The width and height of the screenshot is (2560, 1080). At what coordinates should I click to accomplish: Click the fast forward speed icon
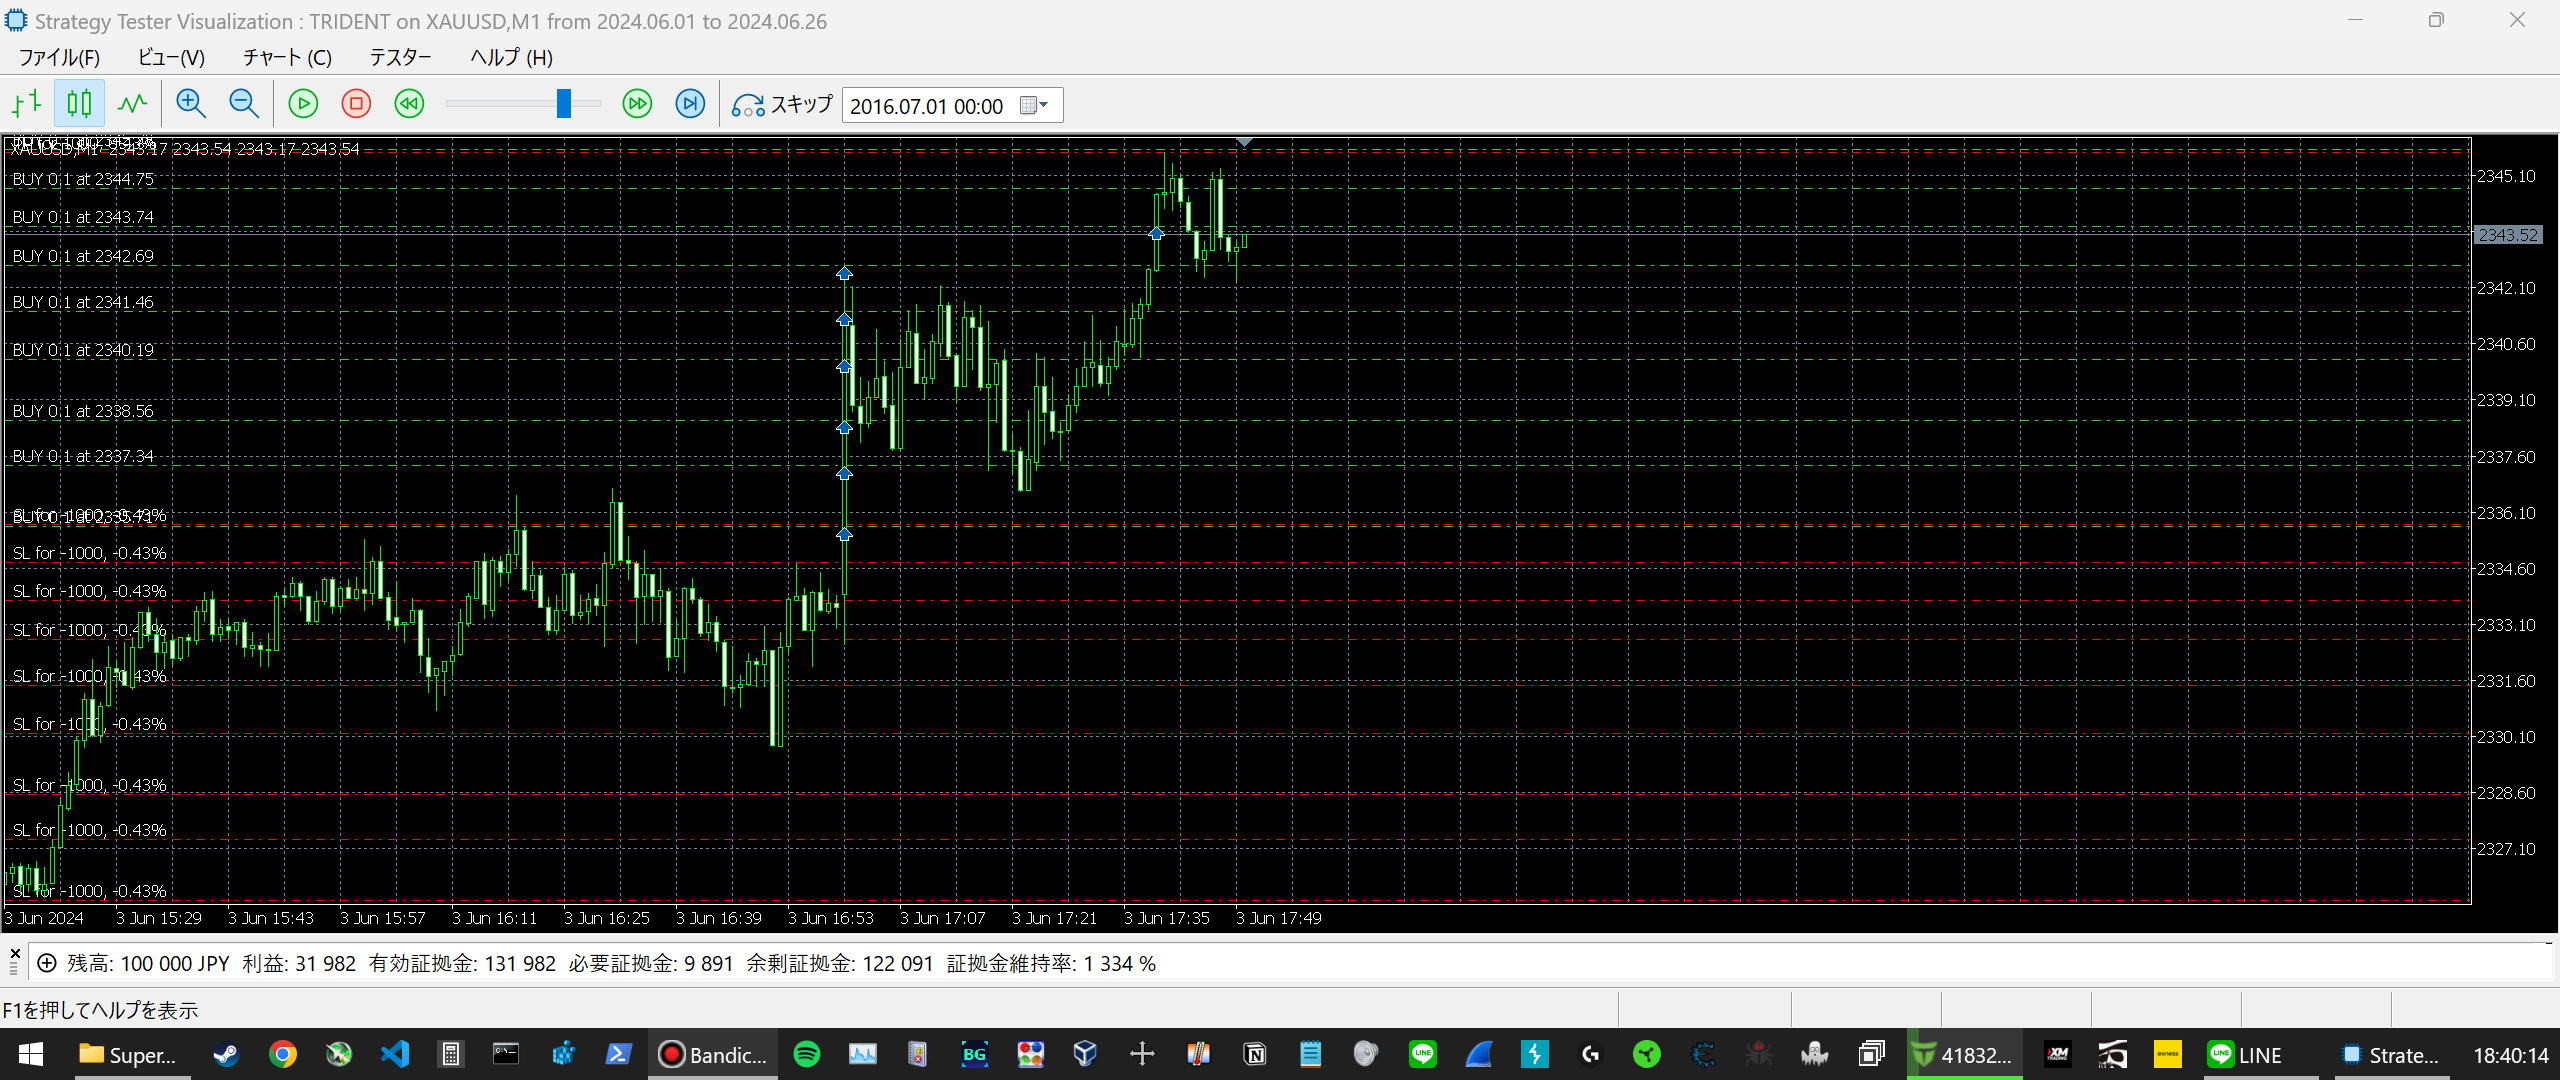[x=637, y=104]
